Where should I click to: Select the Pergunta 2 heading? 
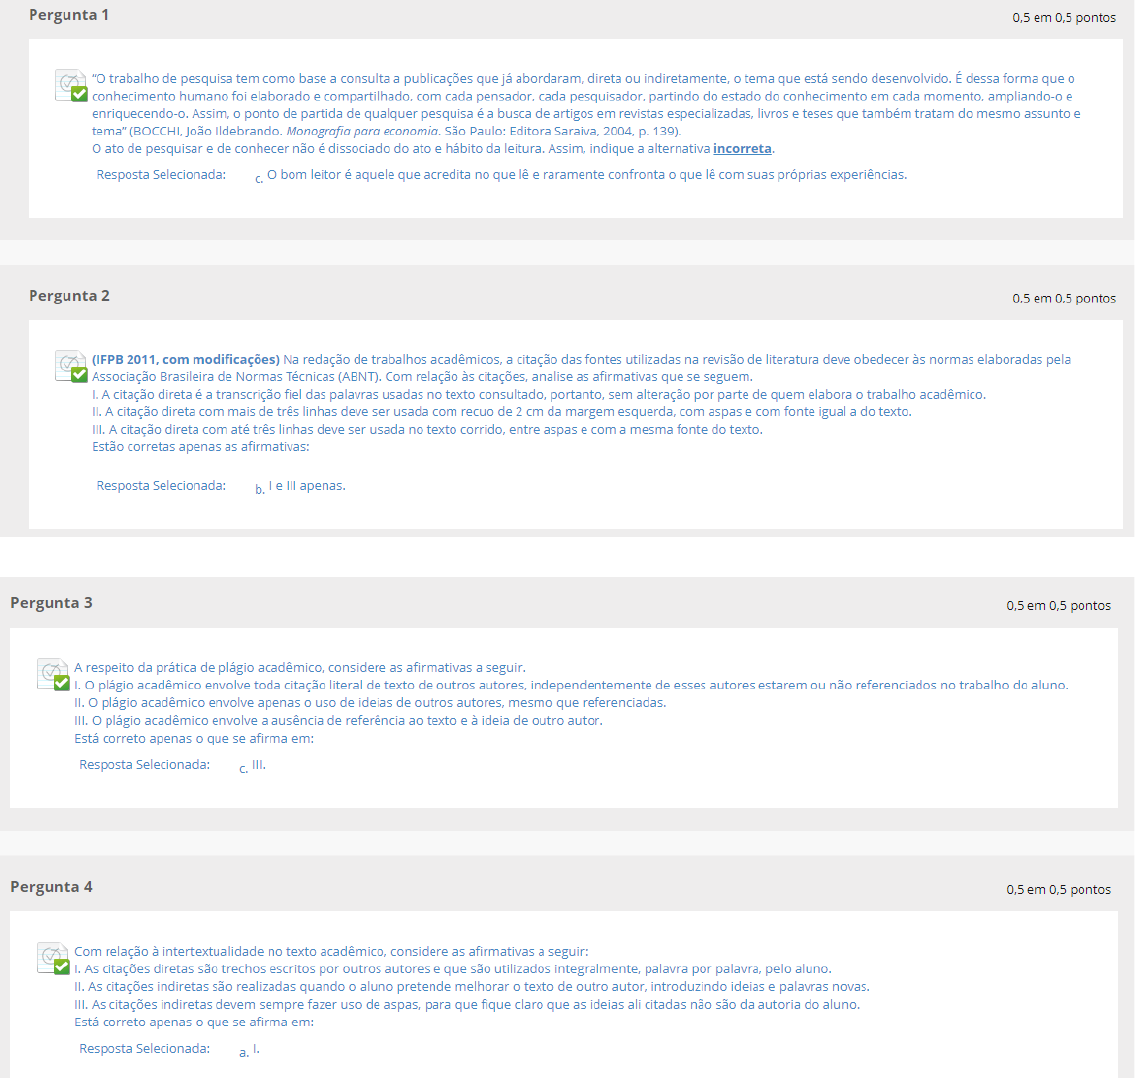[69, 296]
